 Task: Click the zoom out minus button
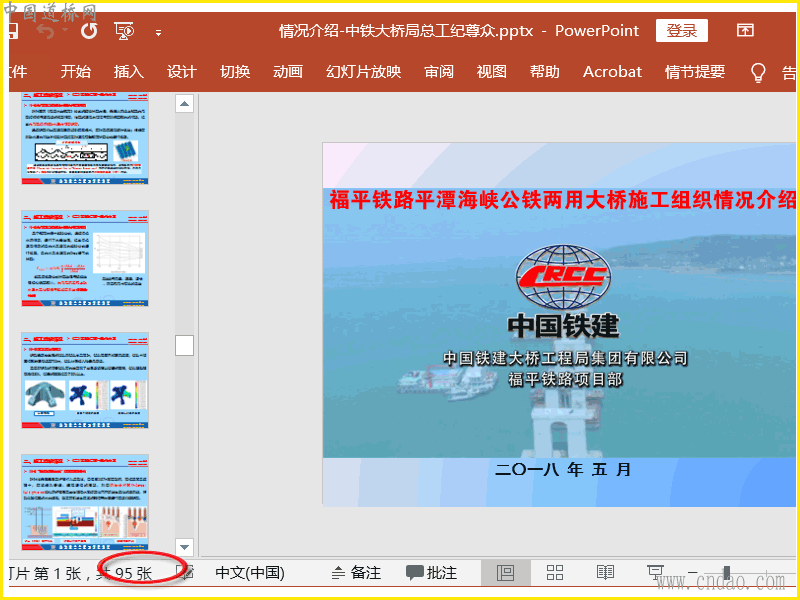coord(692,572)
